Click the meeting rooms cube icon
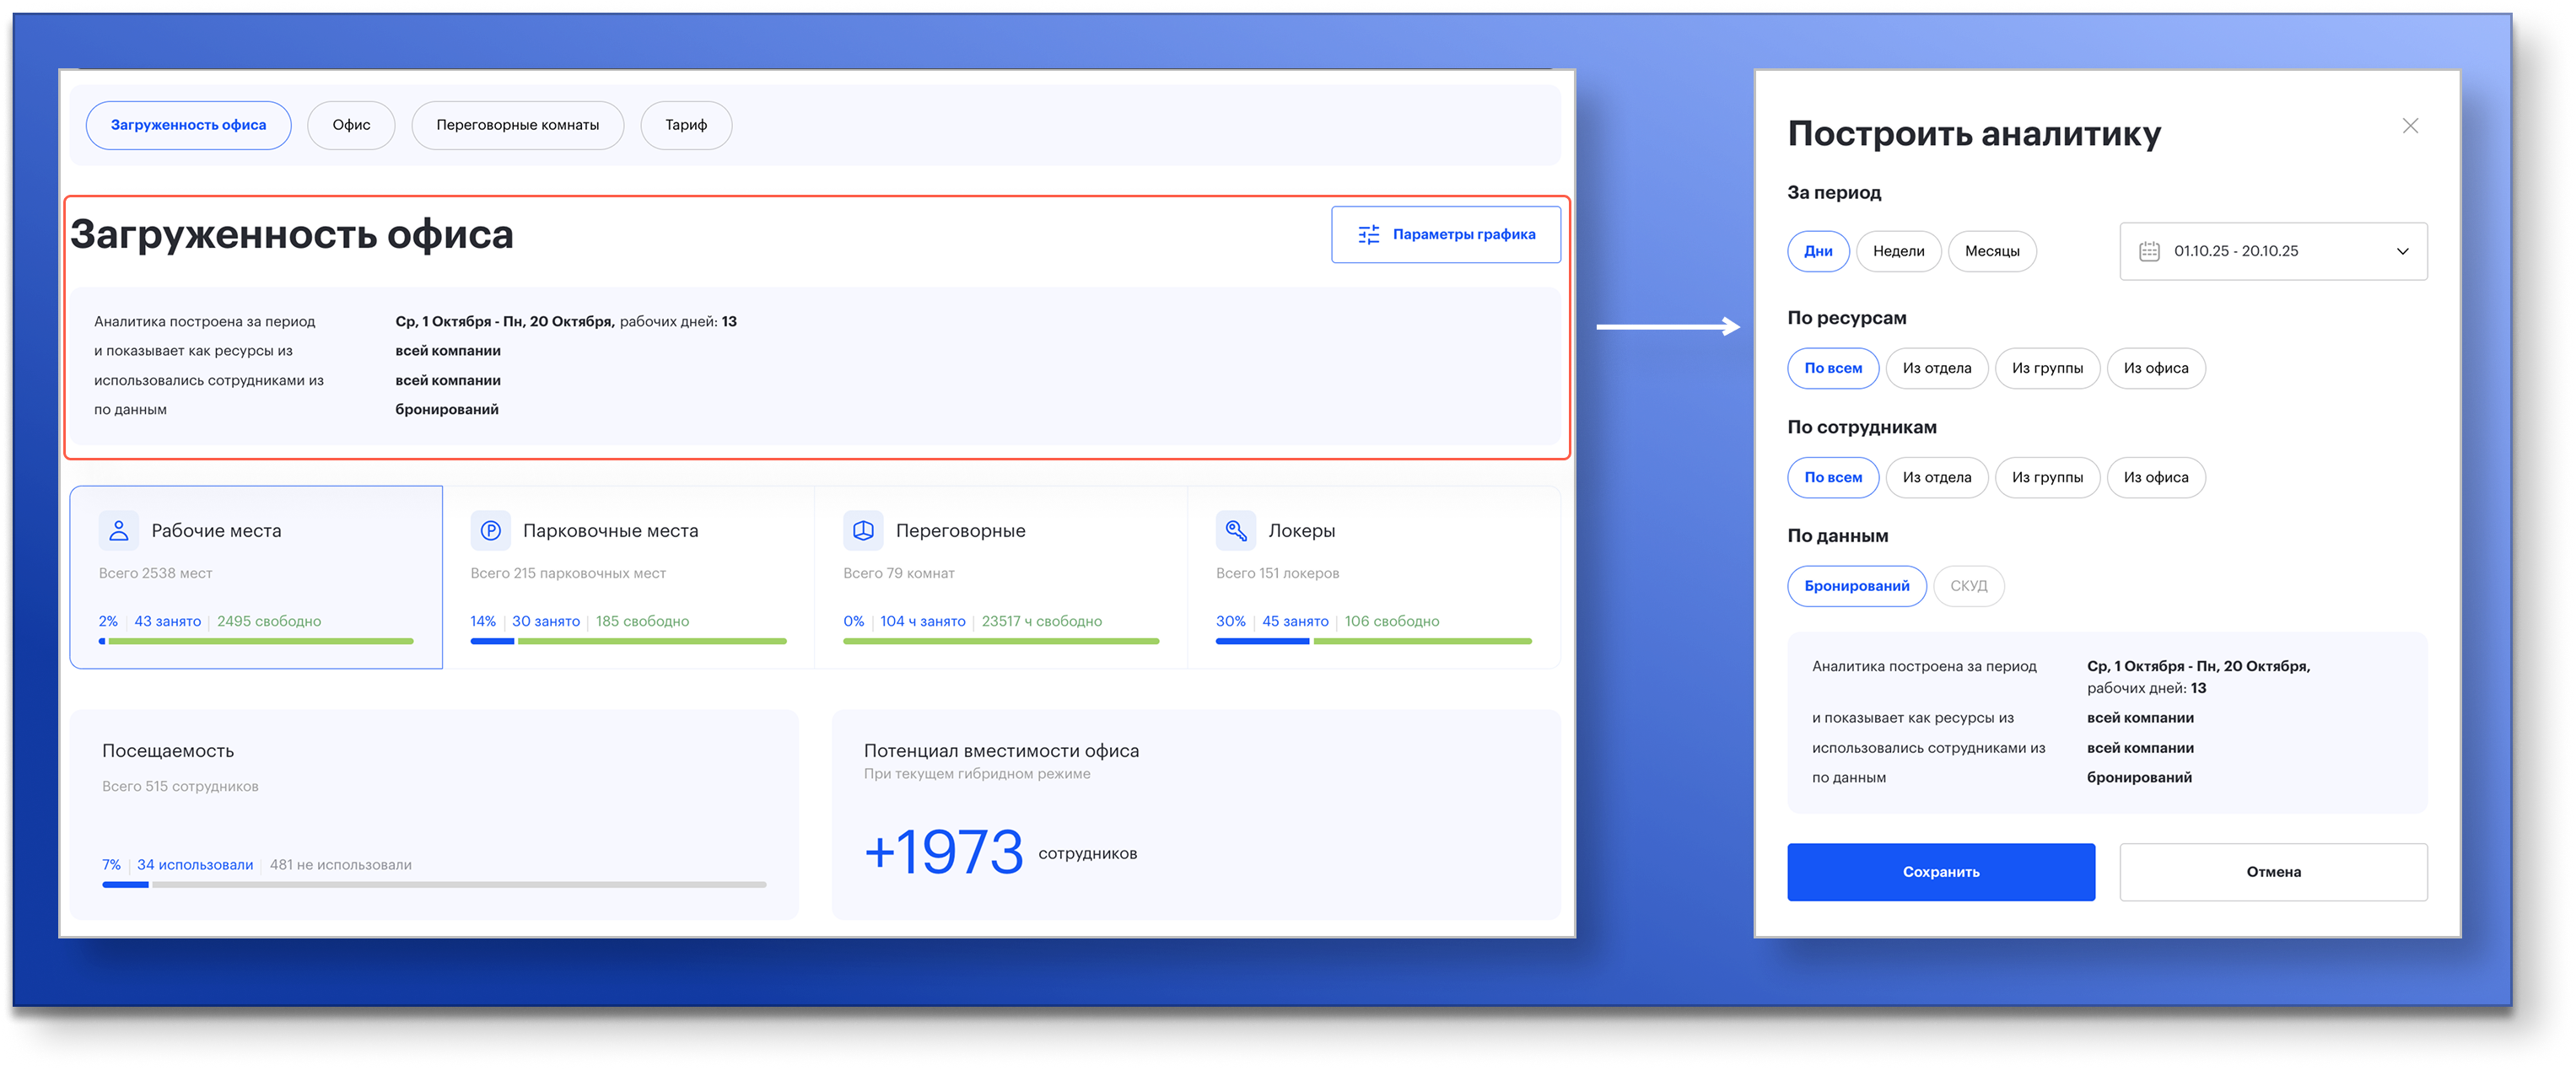This screenshot has height=1070, width=2576. pyautogui.click(x=863, y=530)
